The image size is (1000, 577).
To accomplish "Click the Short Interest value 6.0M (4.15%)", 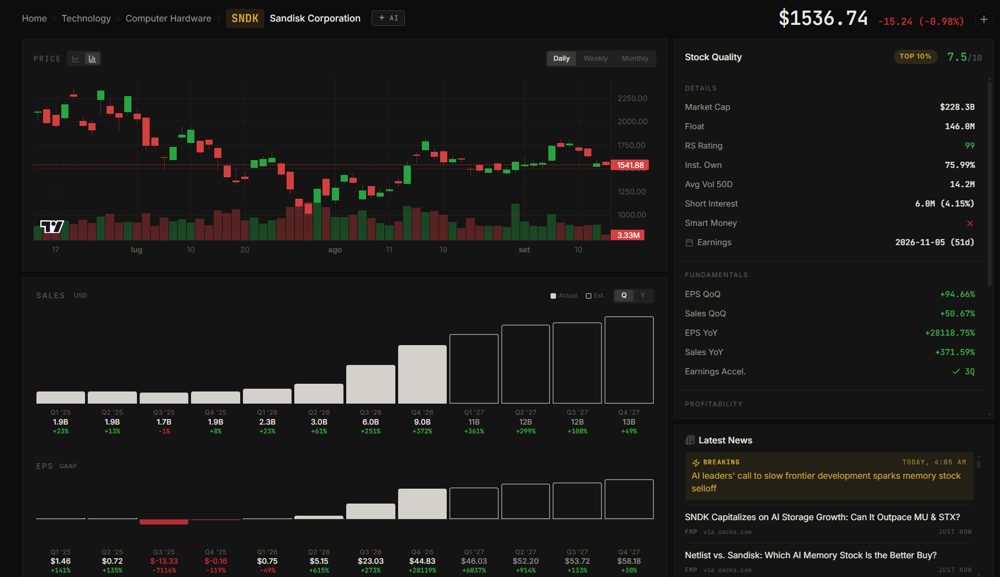I will [945, 203].
